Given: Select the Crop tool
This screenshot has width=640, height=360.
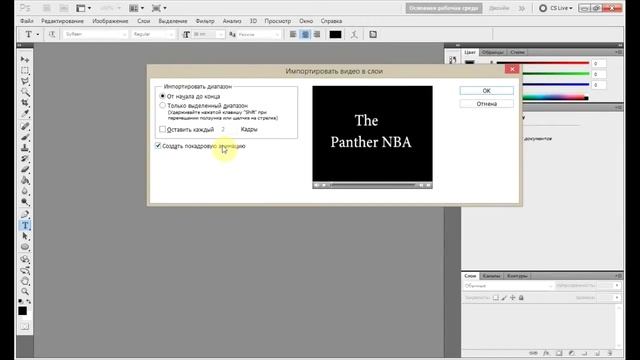Looking at the screenshot, I should (25, 103).
